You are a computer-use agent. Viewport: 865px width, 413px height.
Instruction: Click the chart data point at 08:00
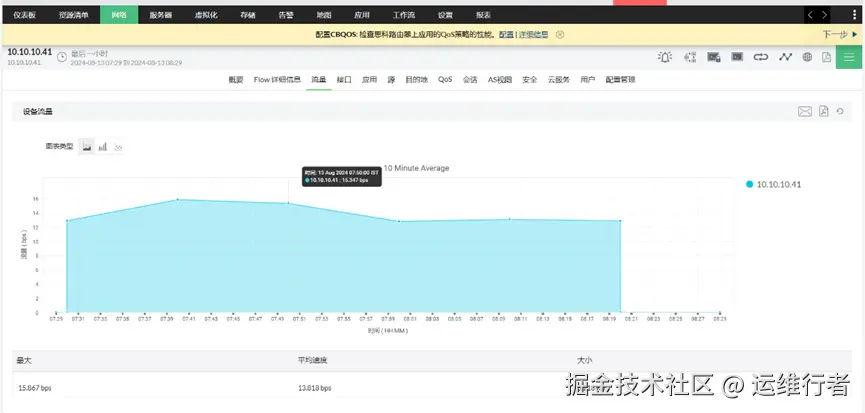tap(399, 221)
